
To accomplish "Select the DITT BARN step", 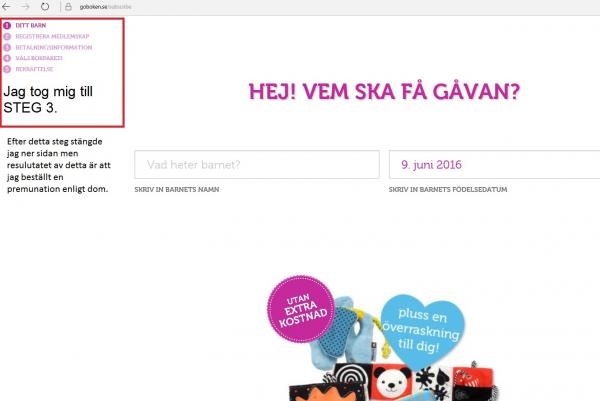I will tap(31, 25).
